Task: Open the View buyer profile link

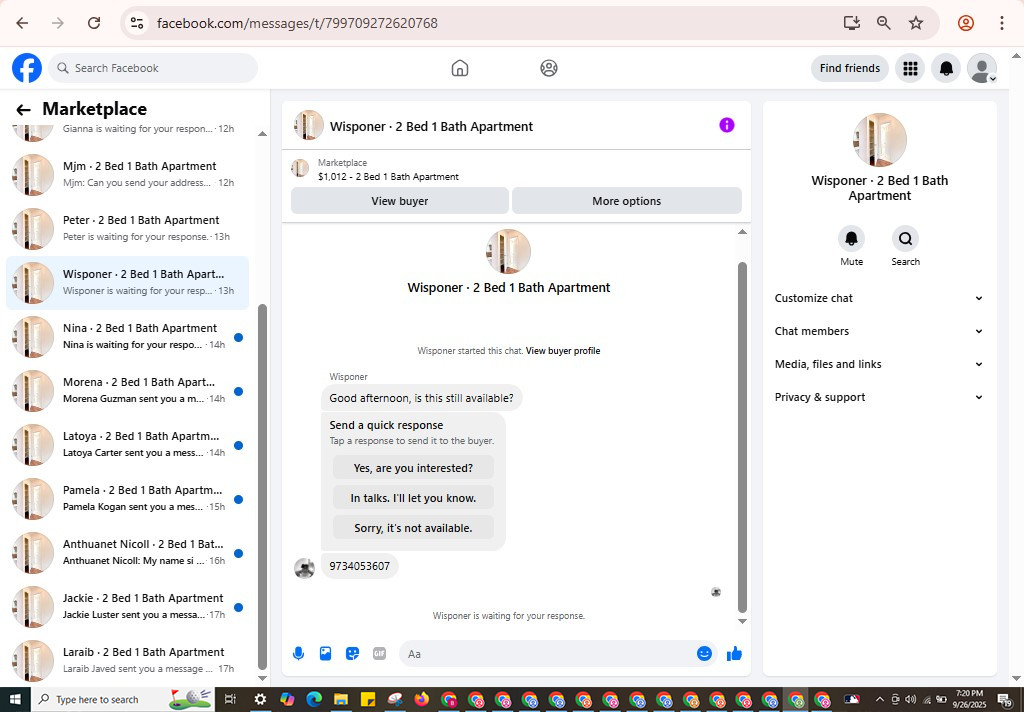Action: [563, 351]
